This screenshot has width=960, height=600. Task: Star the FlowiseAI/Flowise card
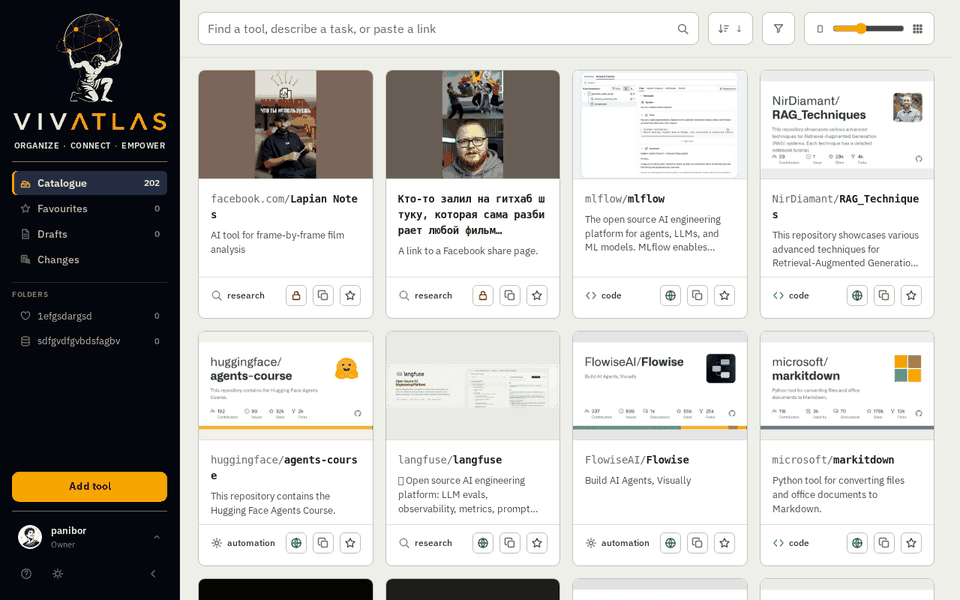click(724, 542)
